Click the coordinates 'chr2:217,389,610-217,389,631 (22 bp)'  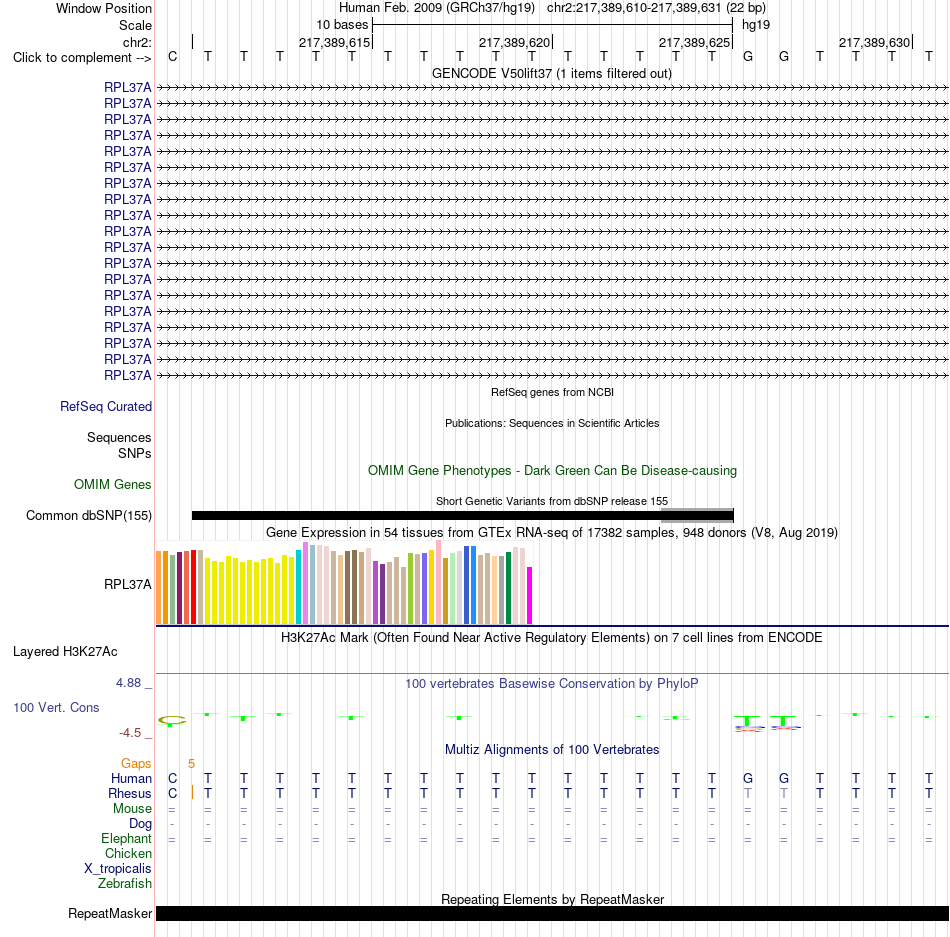pos(656,8)
